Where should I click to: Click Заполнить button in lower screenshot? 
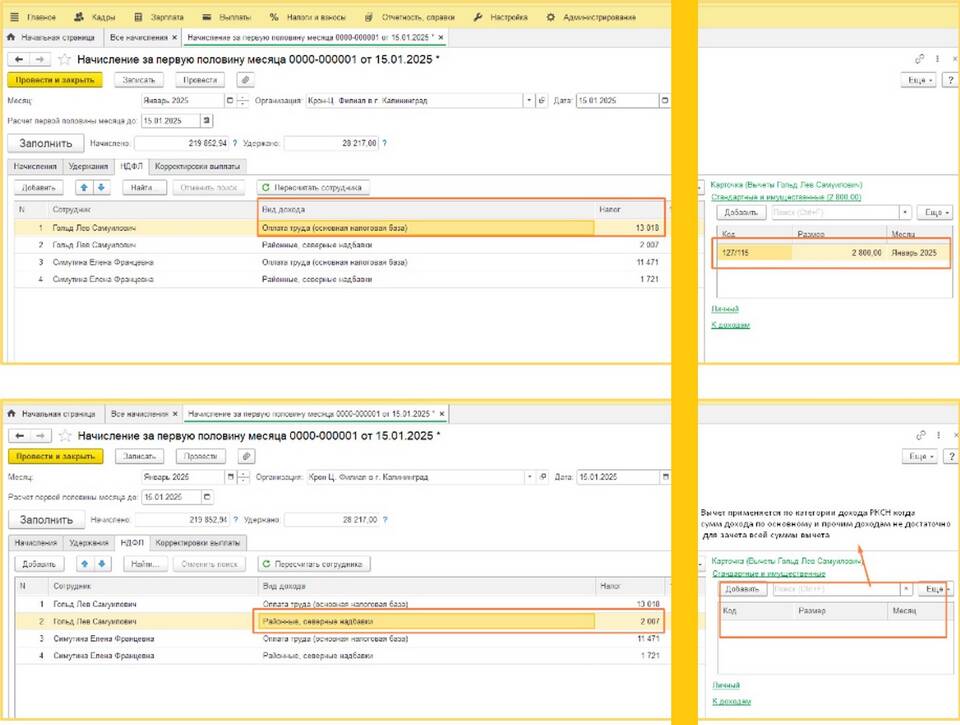coord(47,520)
